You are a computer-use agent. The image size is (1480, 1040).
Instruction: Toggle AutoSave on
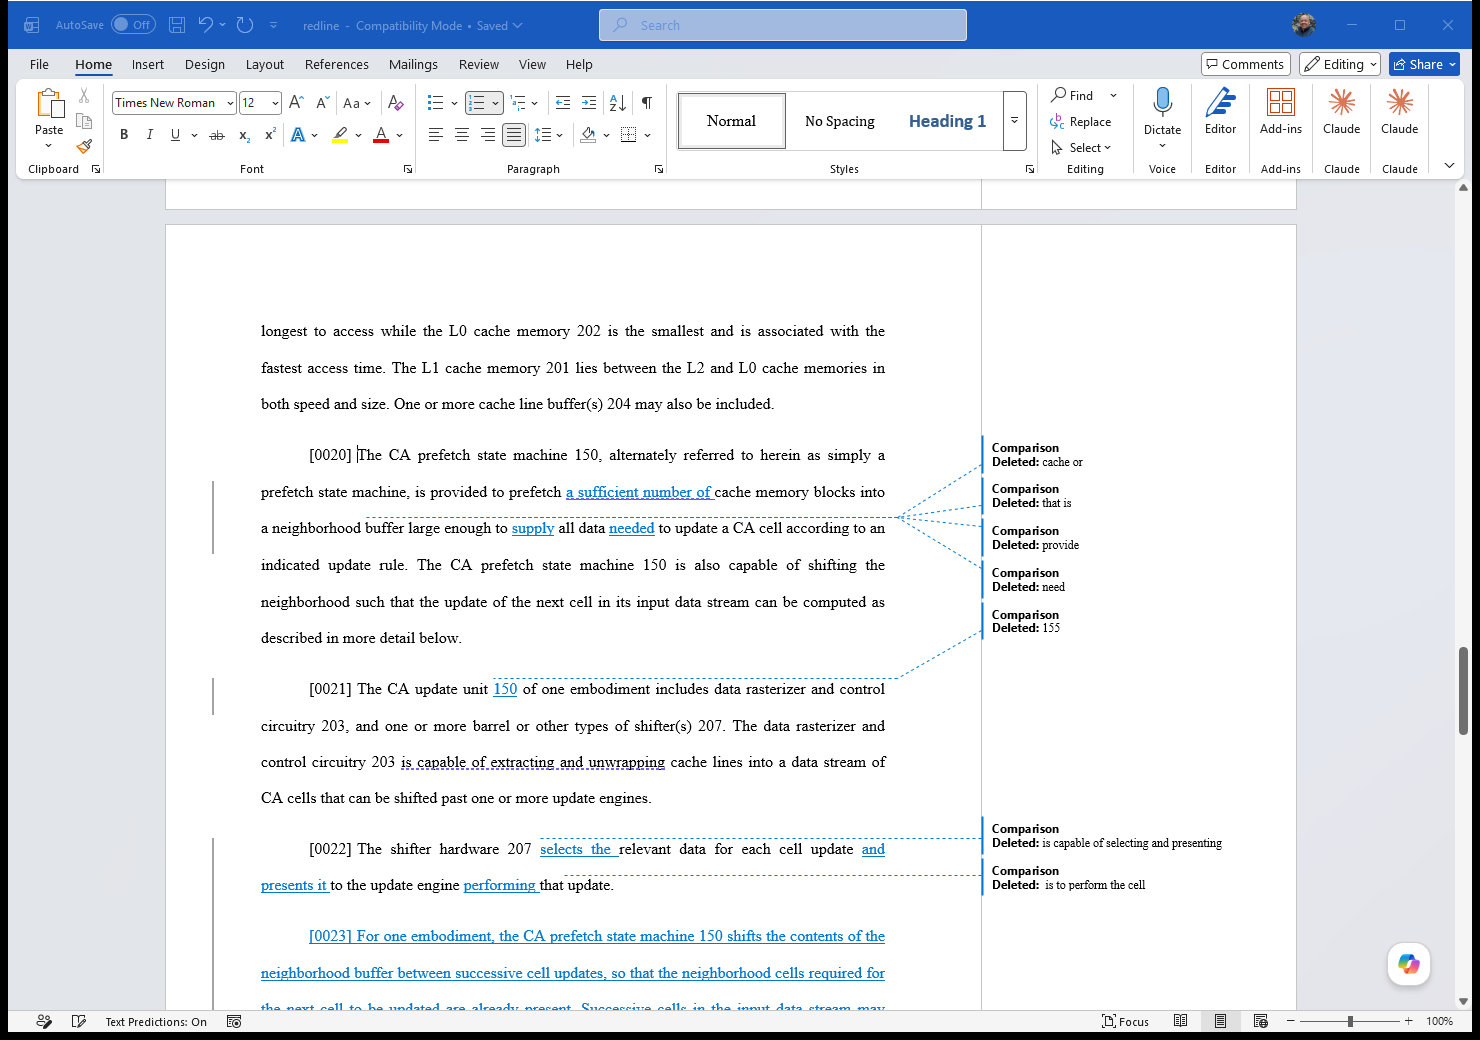tap(133, 25)
